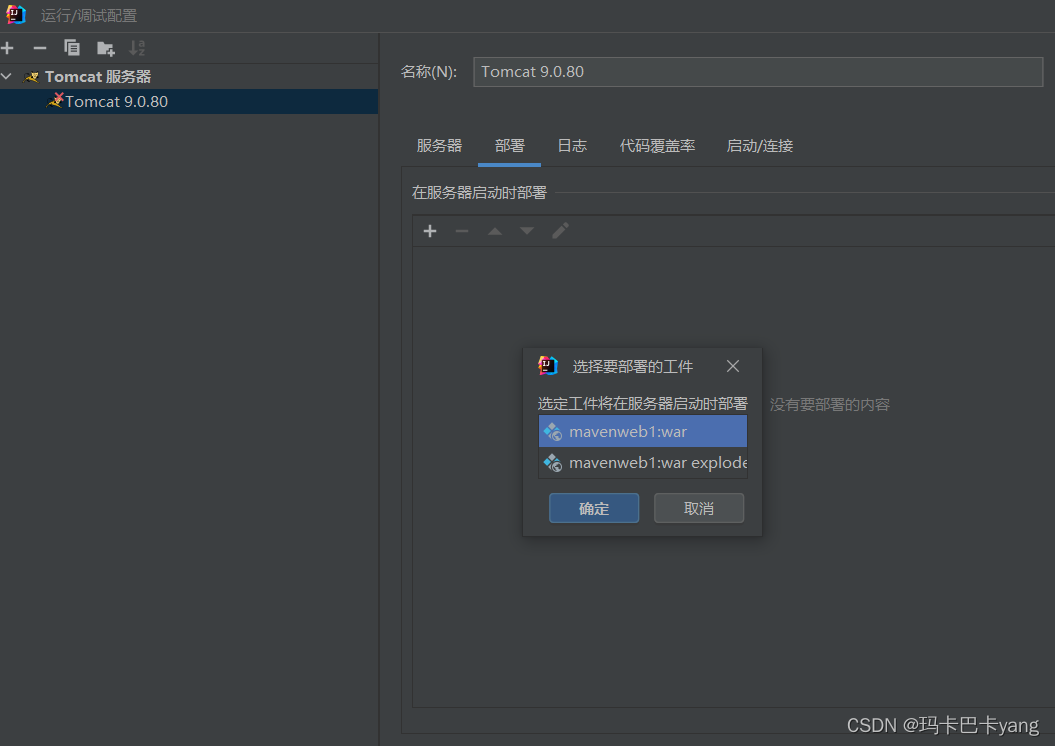
Task: Switch to the 部署 tab
Action: click(509, 145)
